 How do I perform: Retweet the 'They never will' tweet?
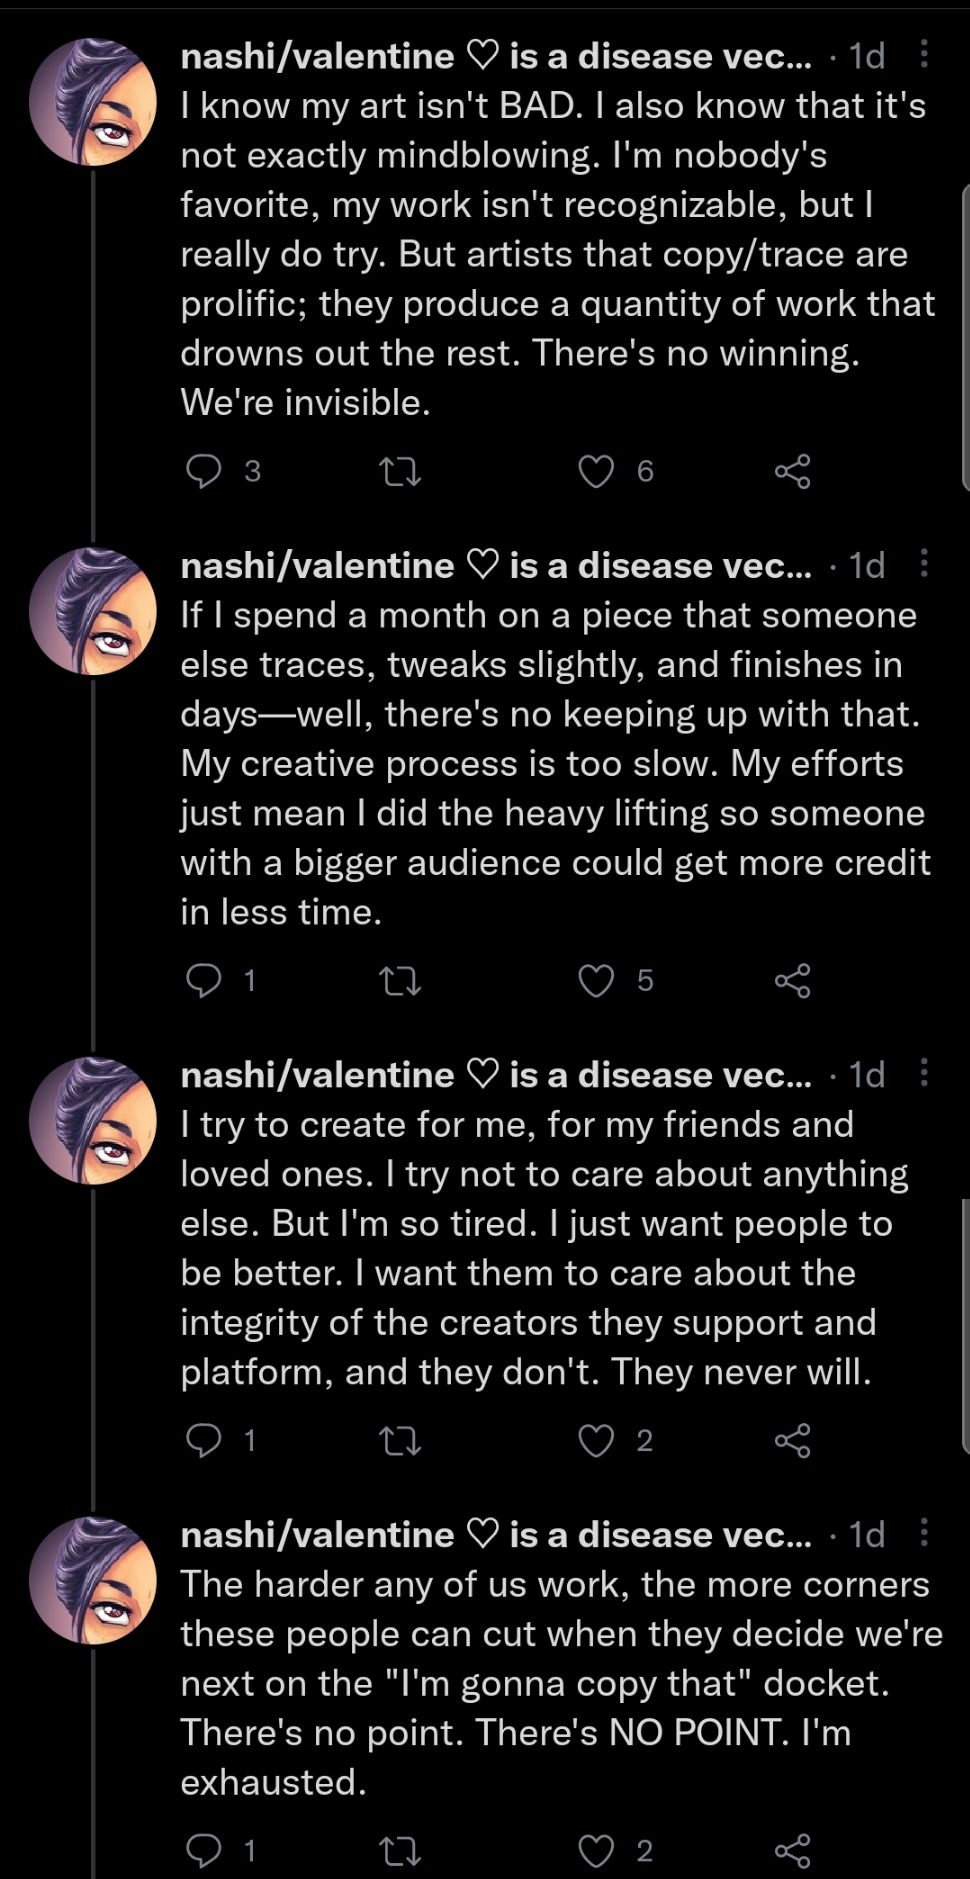[x=401, y=1440]
